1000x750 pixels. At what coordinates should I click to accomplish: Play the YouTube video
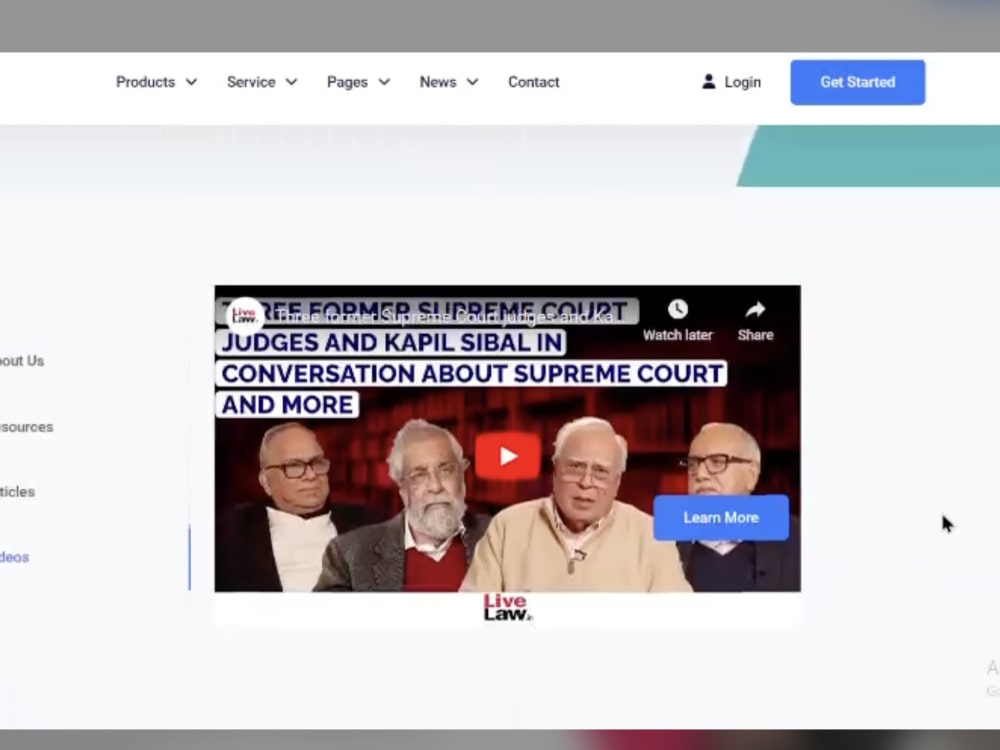[x=508, y=456]
